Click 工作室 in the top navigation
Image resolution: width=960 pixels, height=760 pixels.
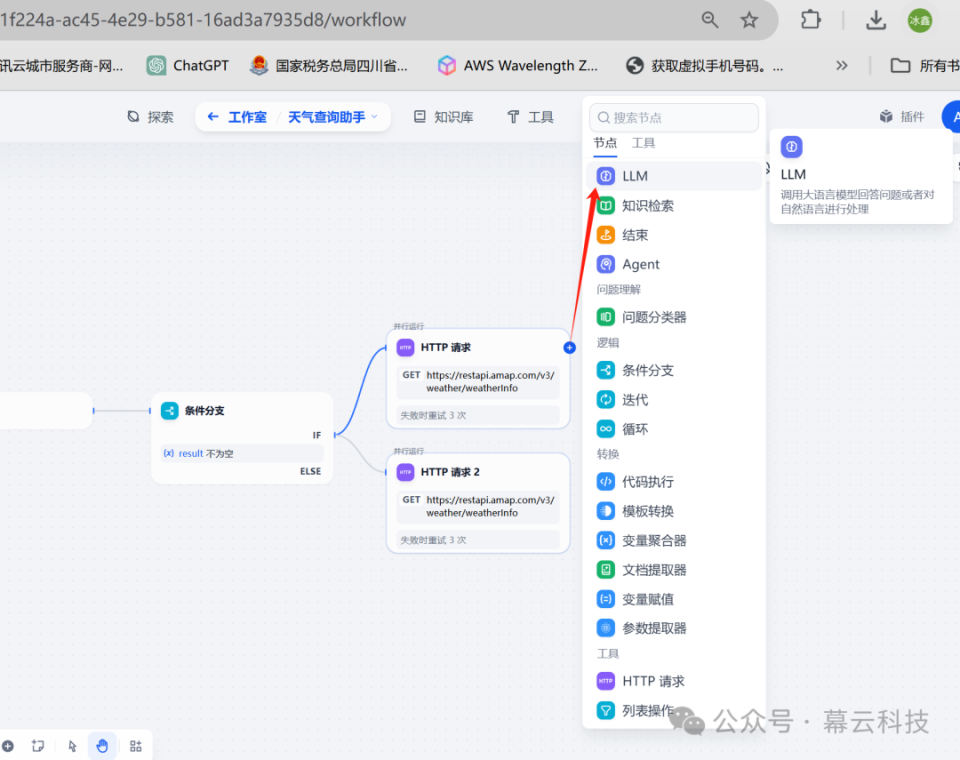point(251,116)
